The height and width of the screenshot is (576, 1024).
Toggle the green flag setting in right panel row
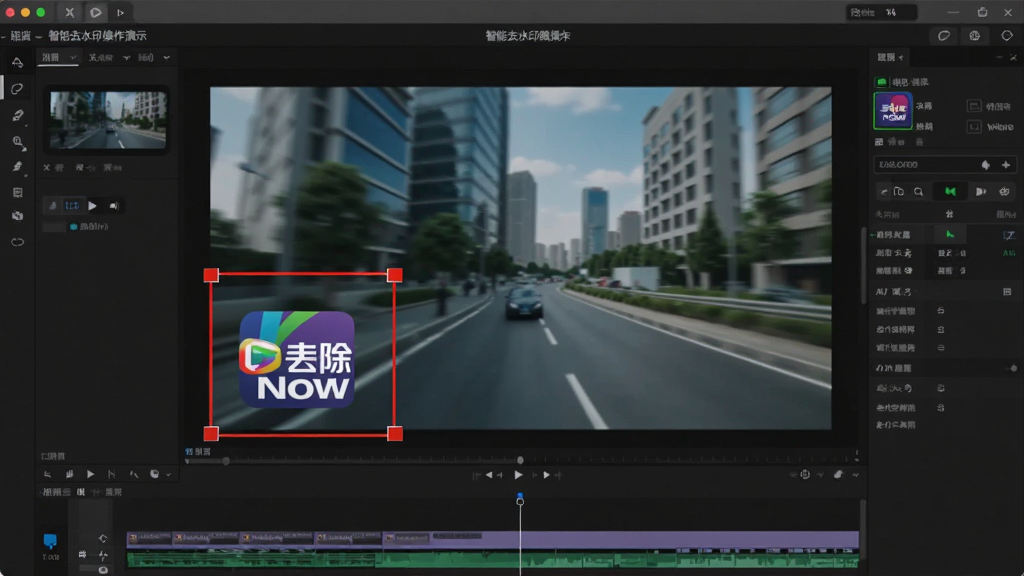click(950, 234)
